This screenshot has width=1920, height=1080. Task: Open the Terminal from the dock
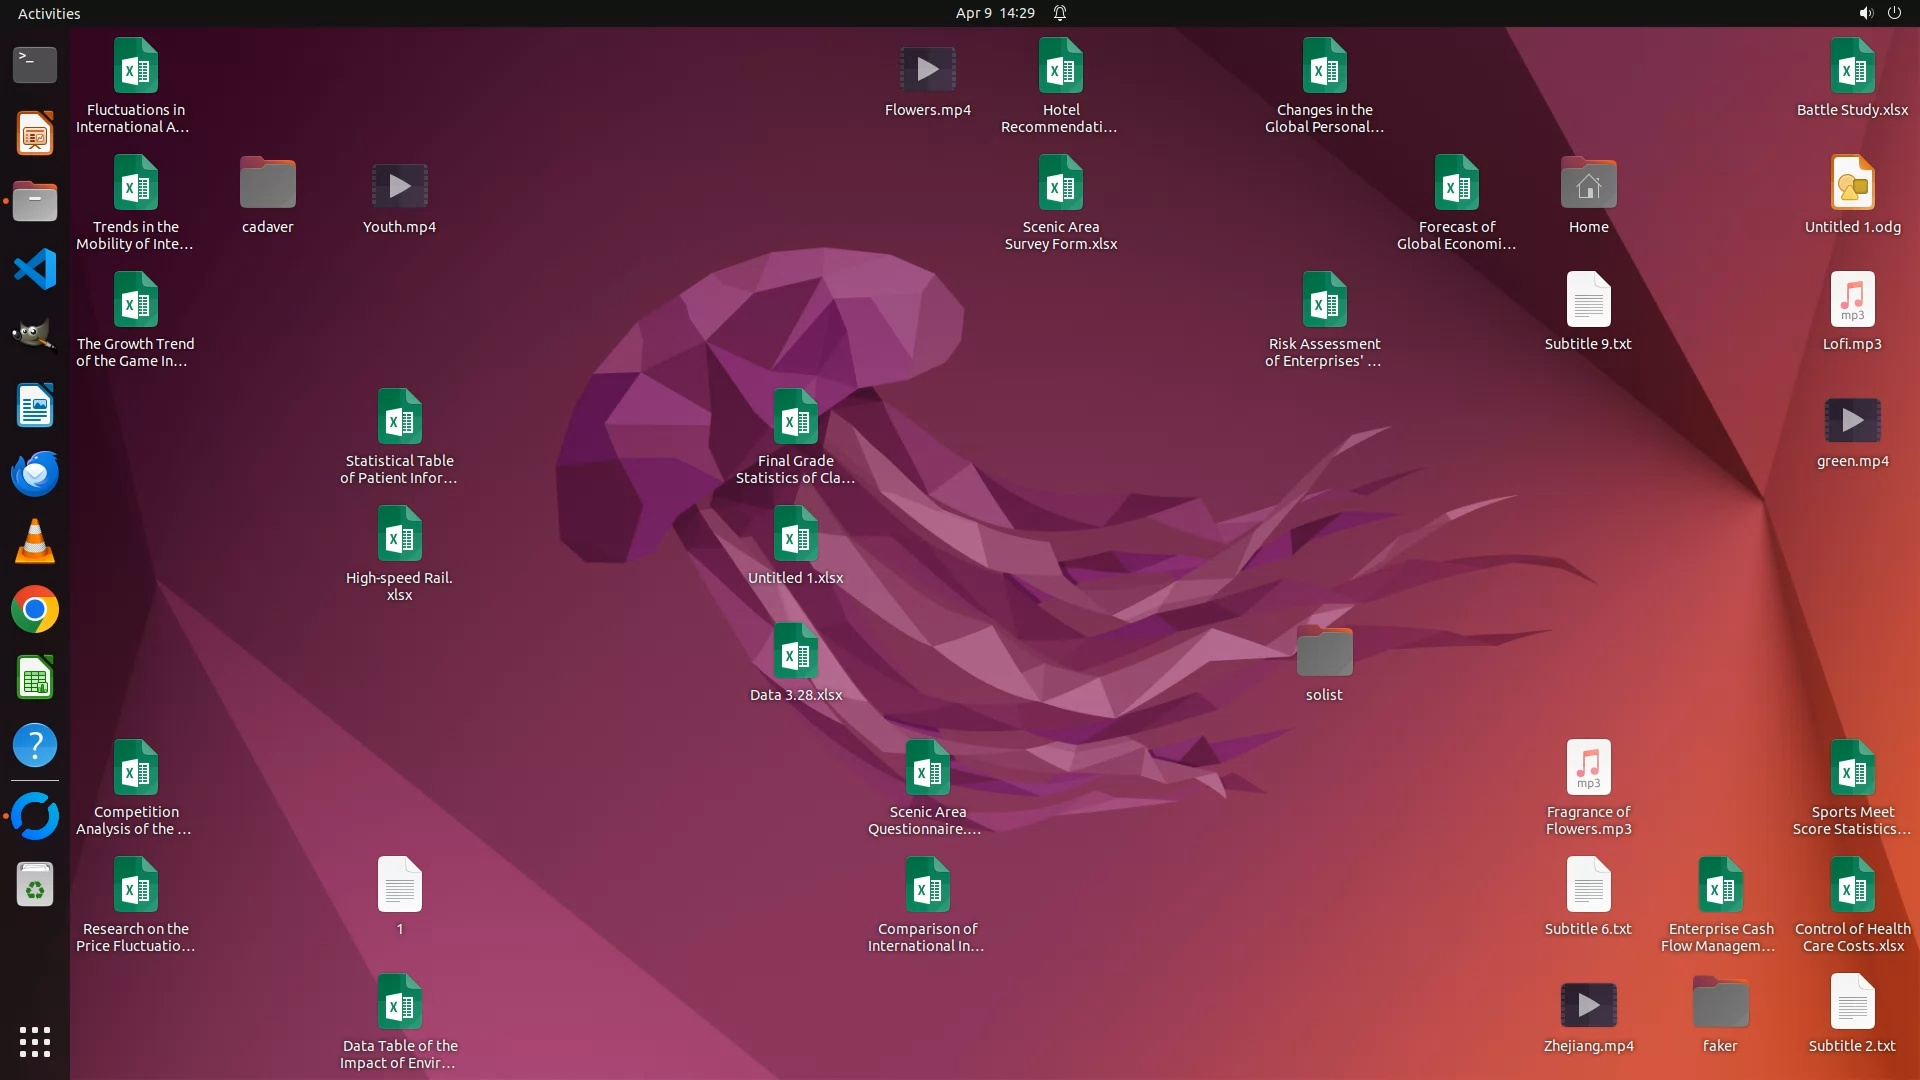[35, 65]
